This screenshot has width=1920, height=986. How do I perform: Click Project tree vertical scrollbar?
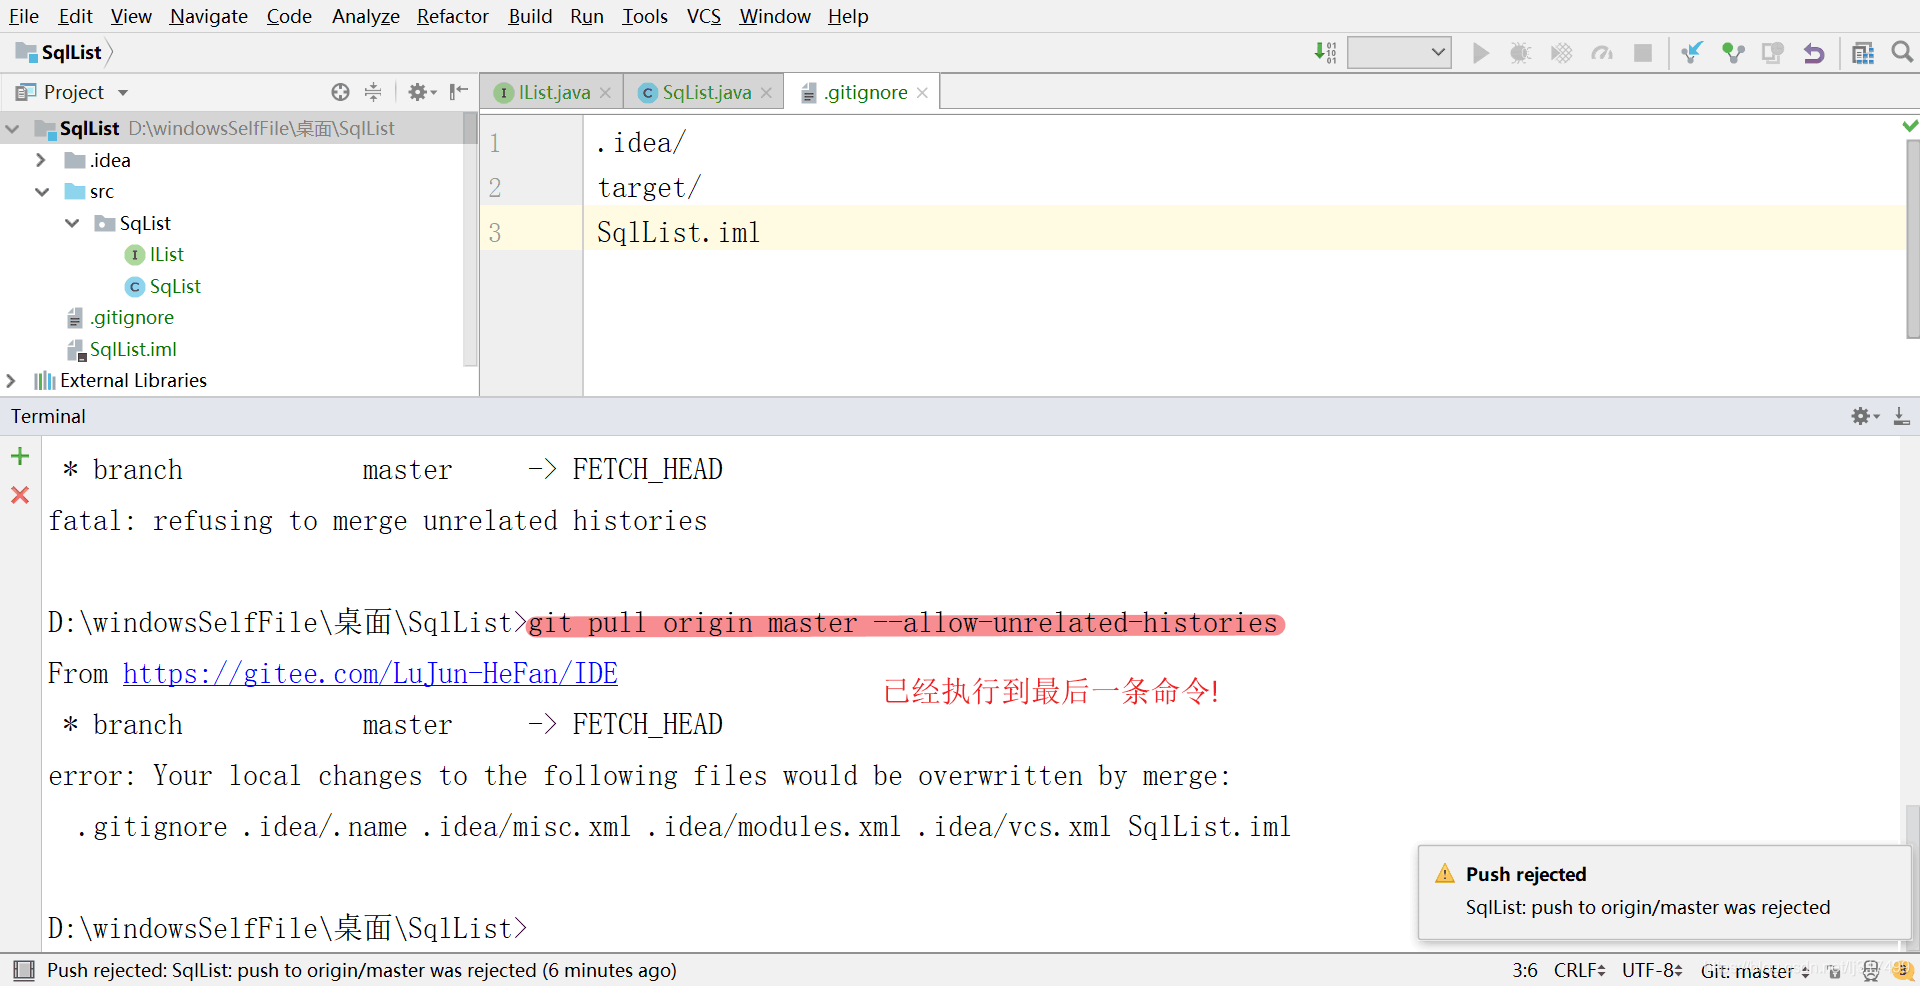[x=470, y=239]
